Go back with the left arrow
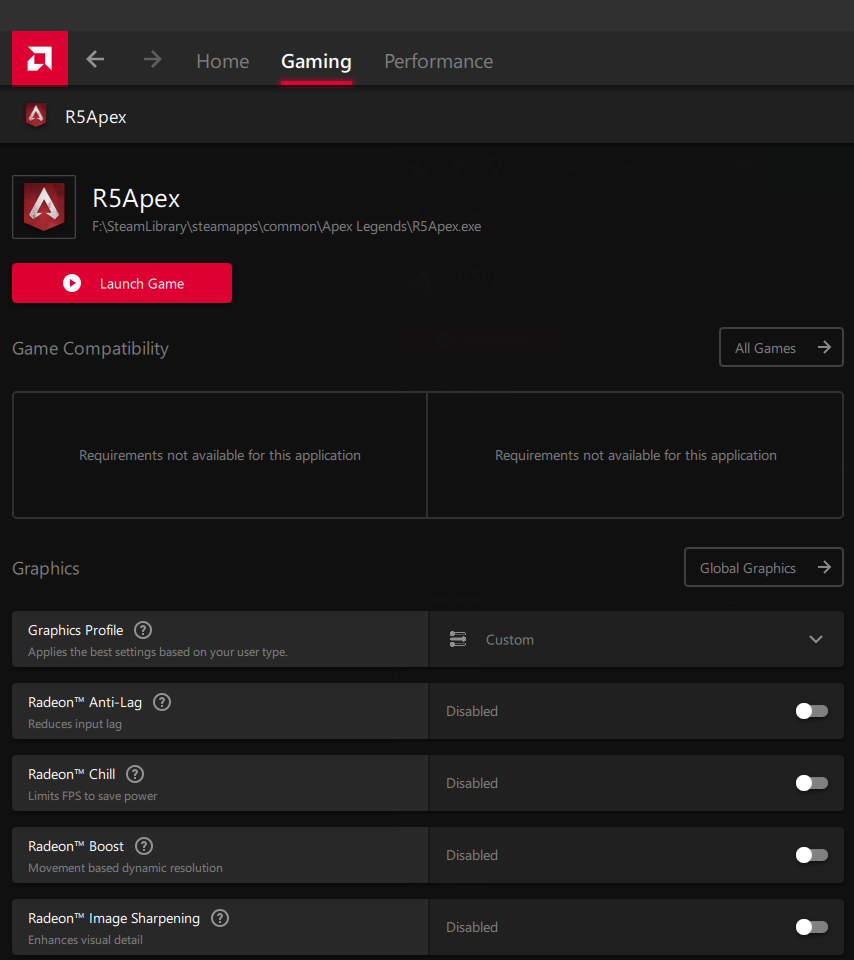This screenshot has width=854, height=960. click(x=95, y=60)
